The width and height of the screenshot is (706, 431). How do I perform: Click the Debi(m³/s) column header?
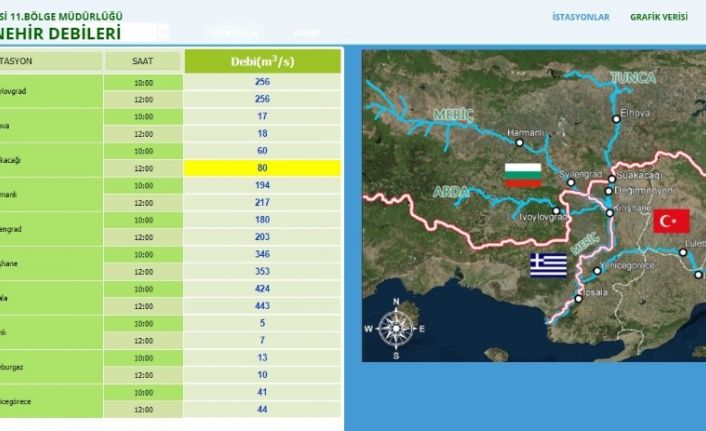[262, 61]
